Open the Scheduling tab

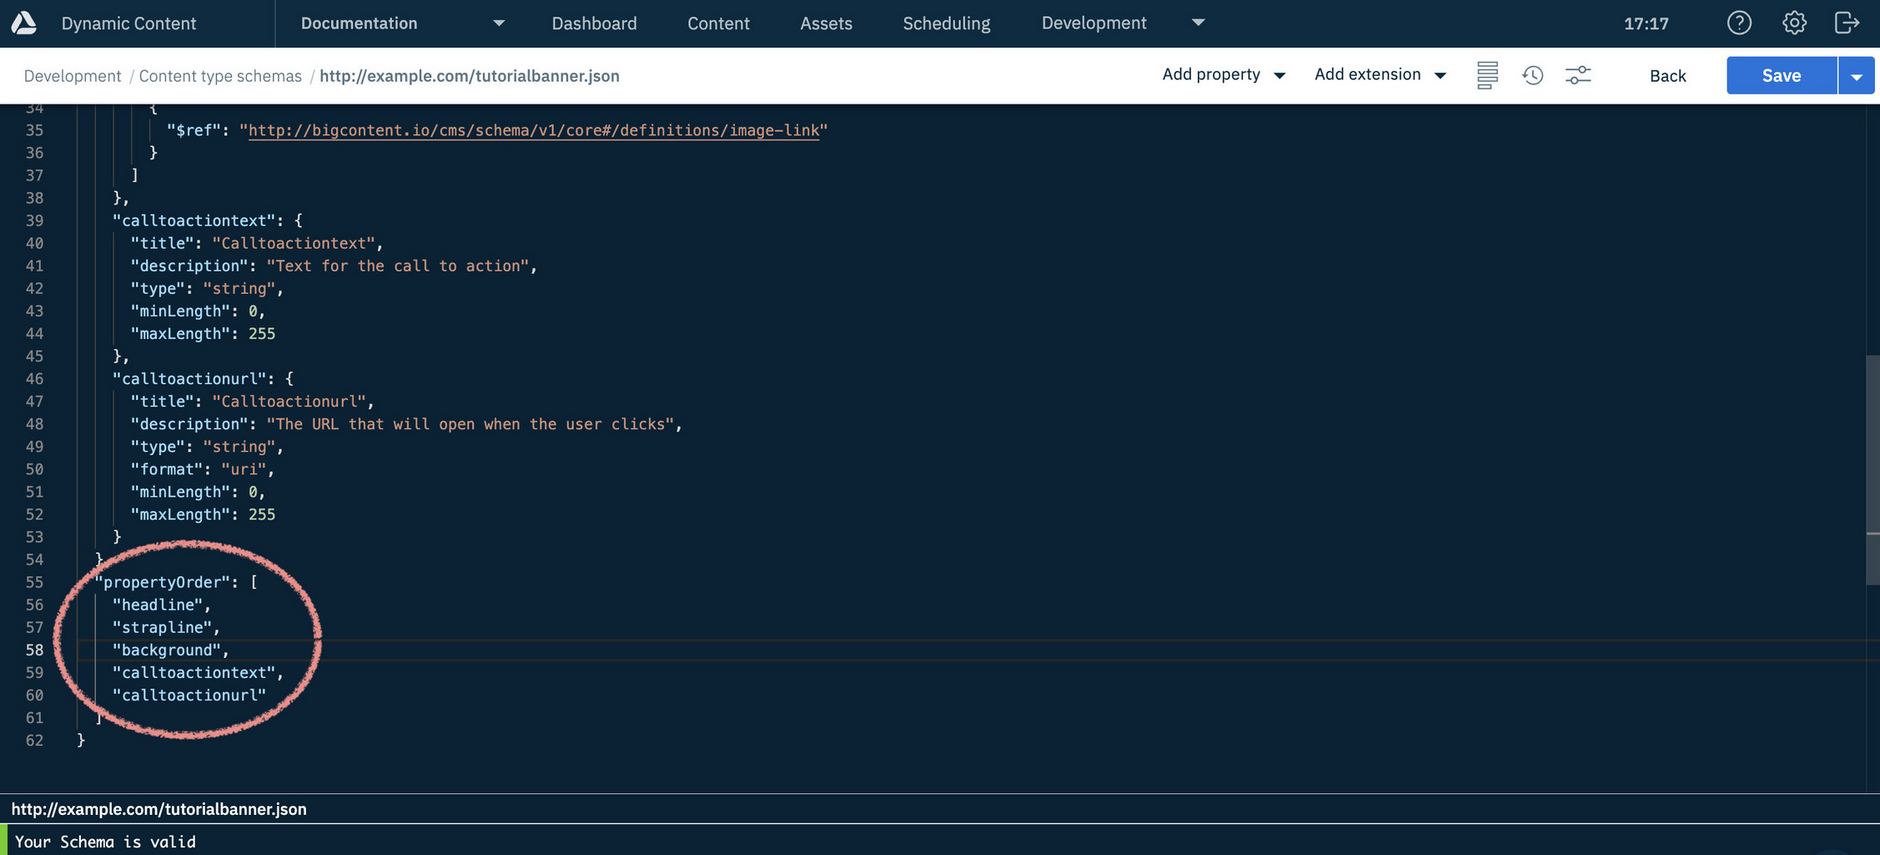[x=946, y=23]
